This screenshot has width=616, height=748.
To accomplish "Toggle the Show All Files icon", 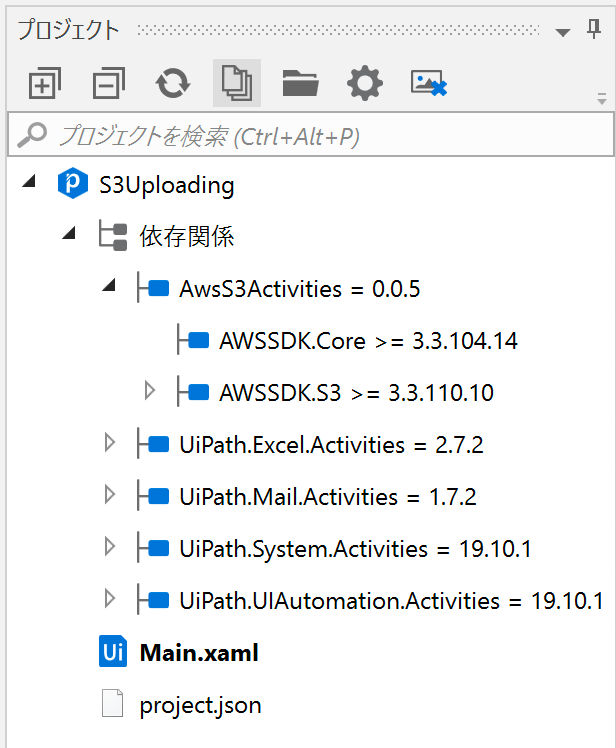I will (x=237, y=84).
